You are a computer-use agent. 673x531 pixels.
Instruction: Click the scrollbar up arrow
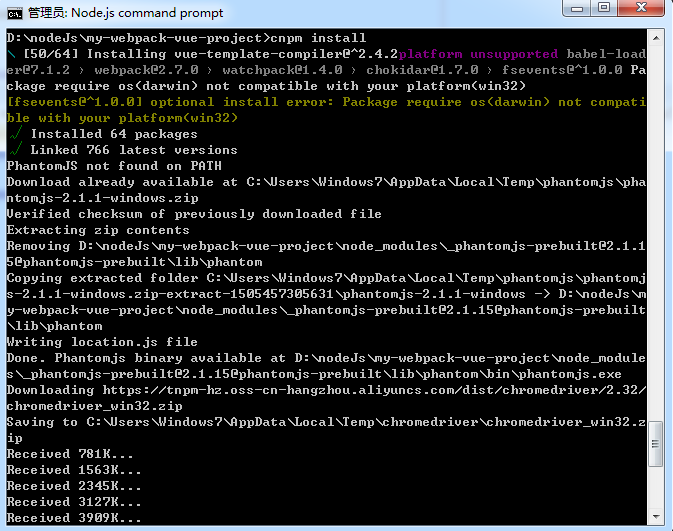[x=656, y=39]
